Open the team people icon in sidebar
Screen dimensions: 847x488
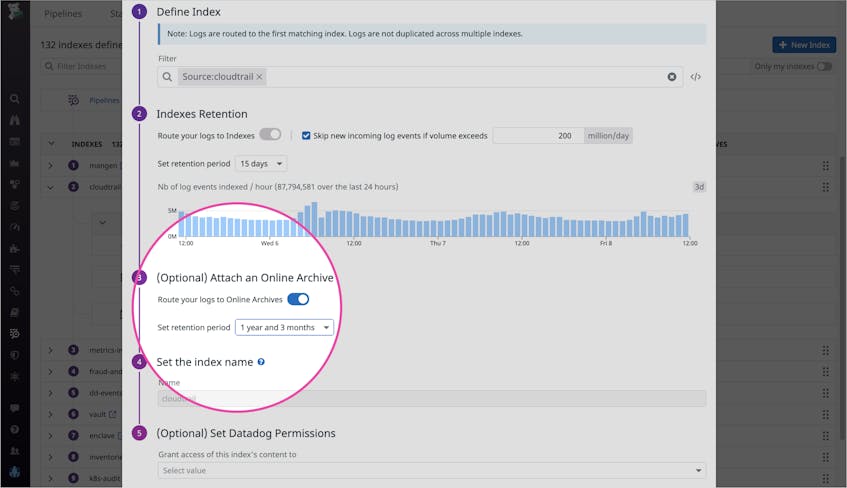point(15,451)
